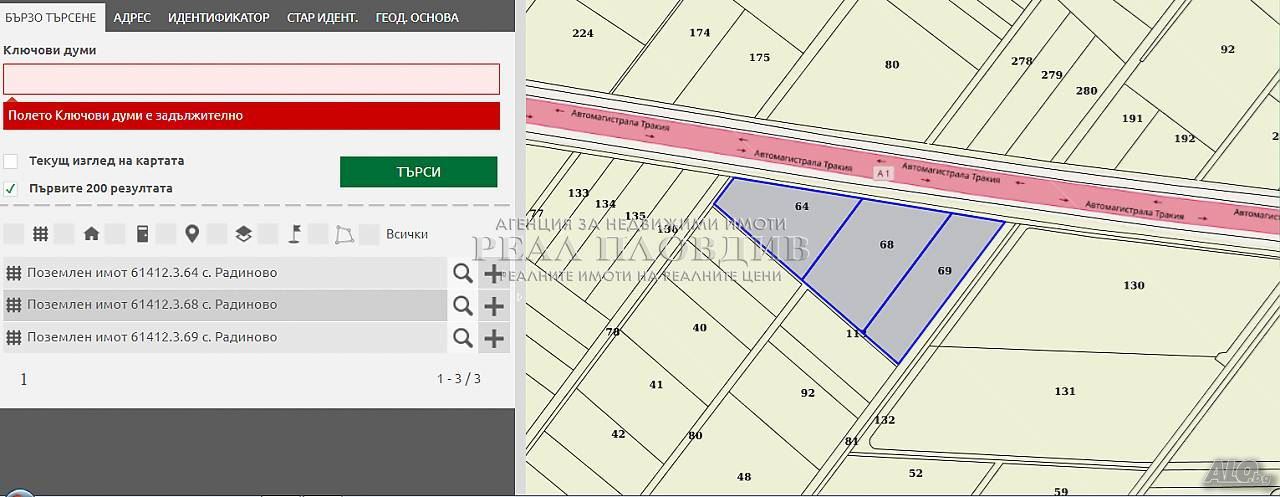Open the ИДЕНТИФИКАТОР tab
This screenshot has height=497, width=1280.
click(x=218, y=17)
